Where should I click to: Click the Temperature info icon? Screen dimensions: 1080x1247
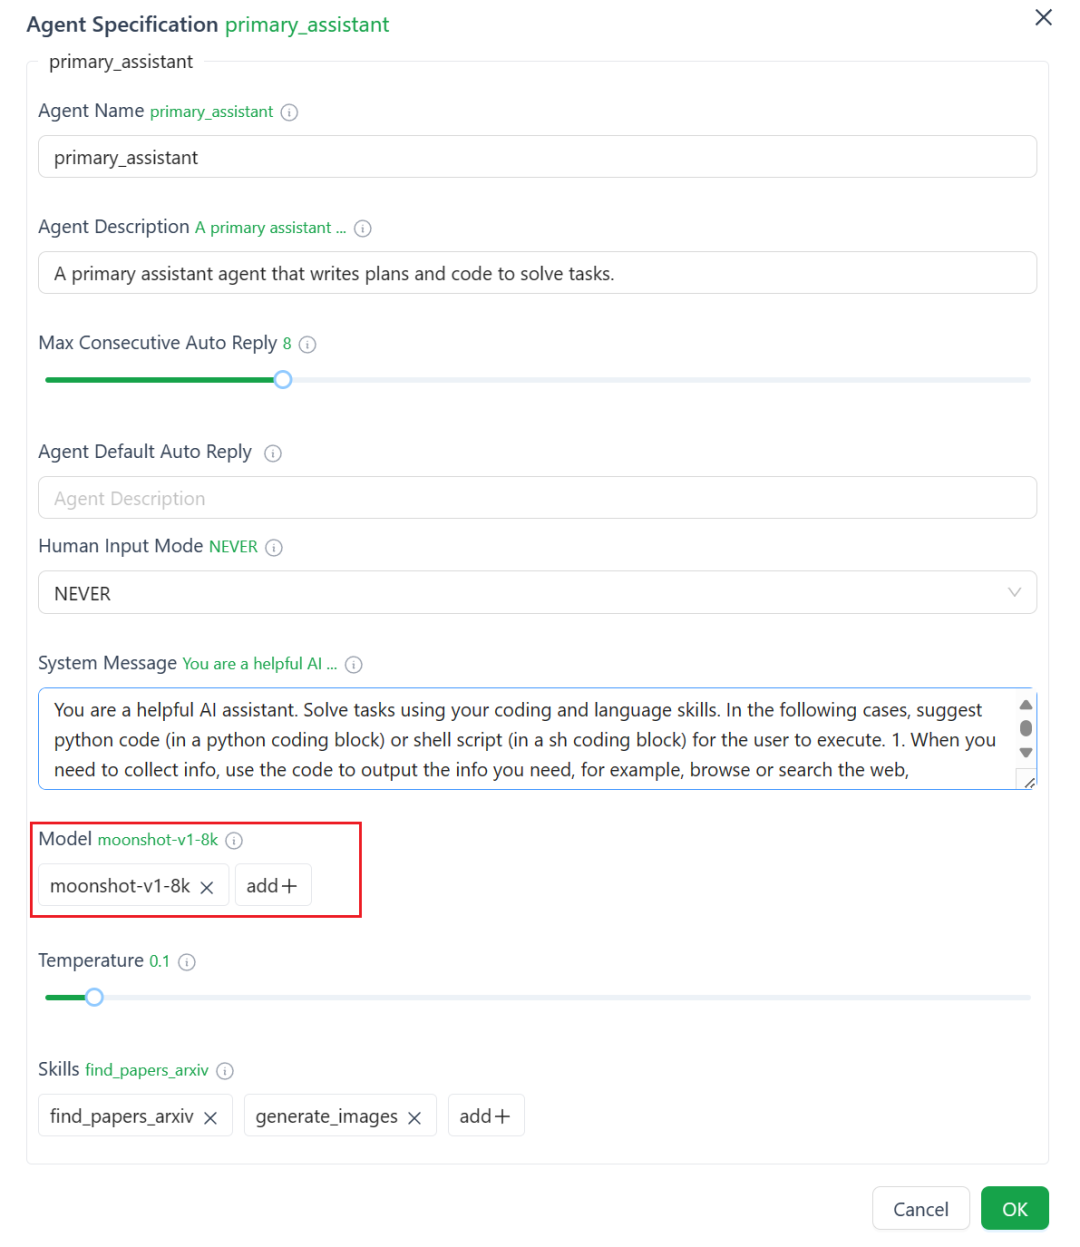click(187, 961)
